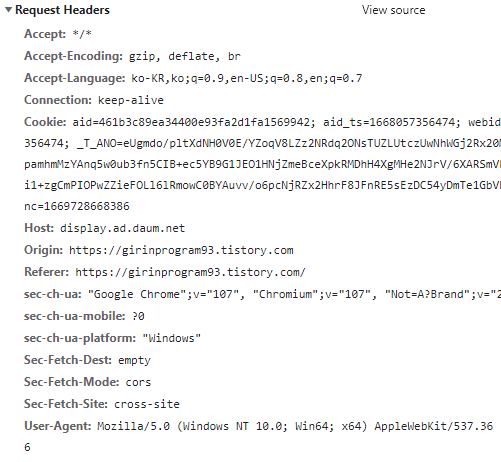Select the Host display.ad.daum.net value

tap(122, 228)
